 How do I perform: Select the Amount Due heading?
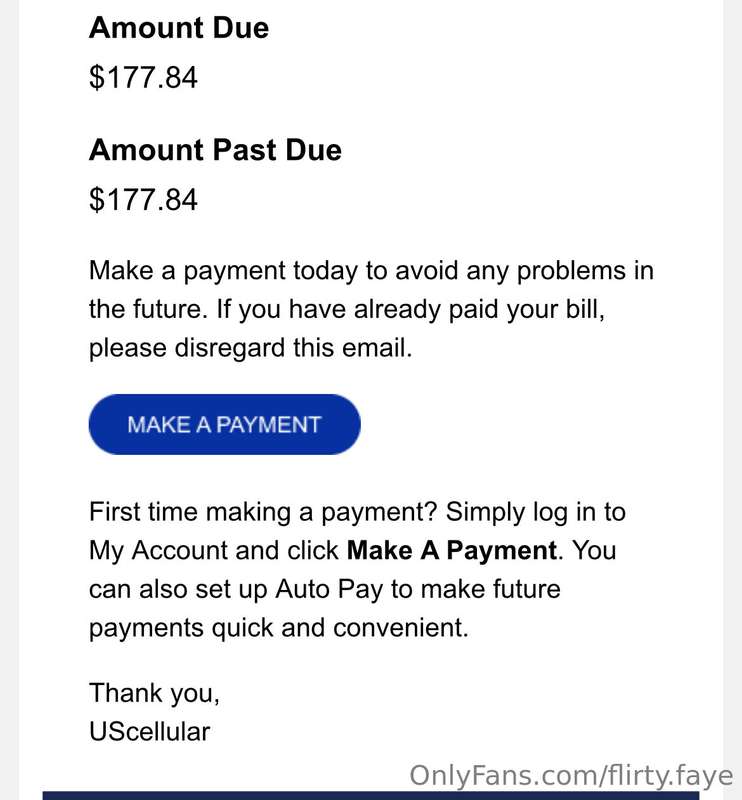pyautogui.click(x=179, y=28)
